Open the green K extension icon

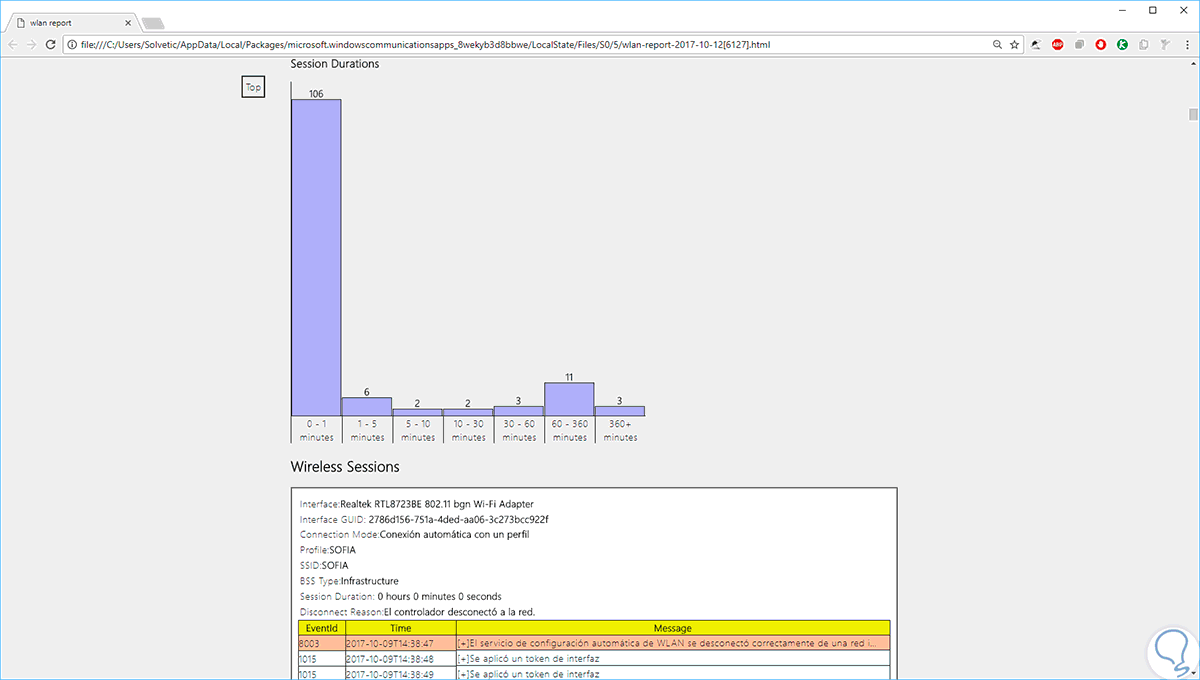(1122, 45)
